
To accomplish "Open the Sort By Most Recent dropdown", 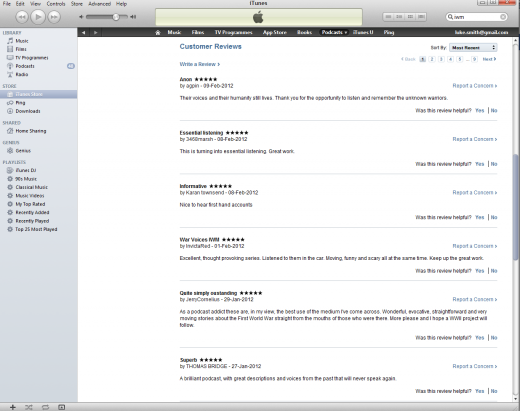I will click(473, 48).
